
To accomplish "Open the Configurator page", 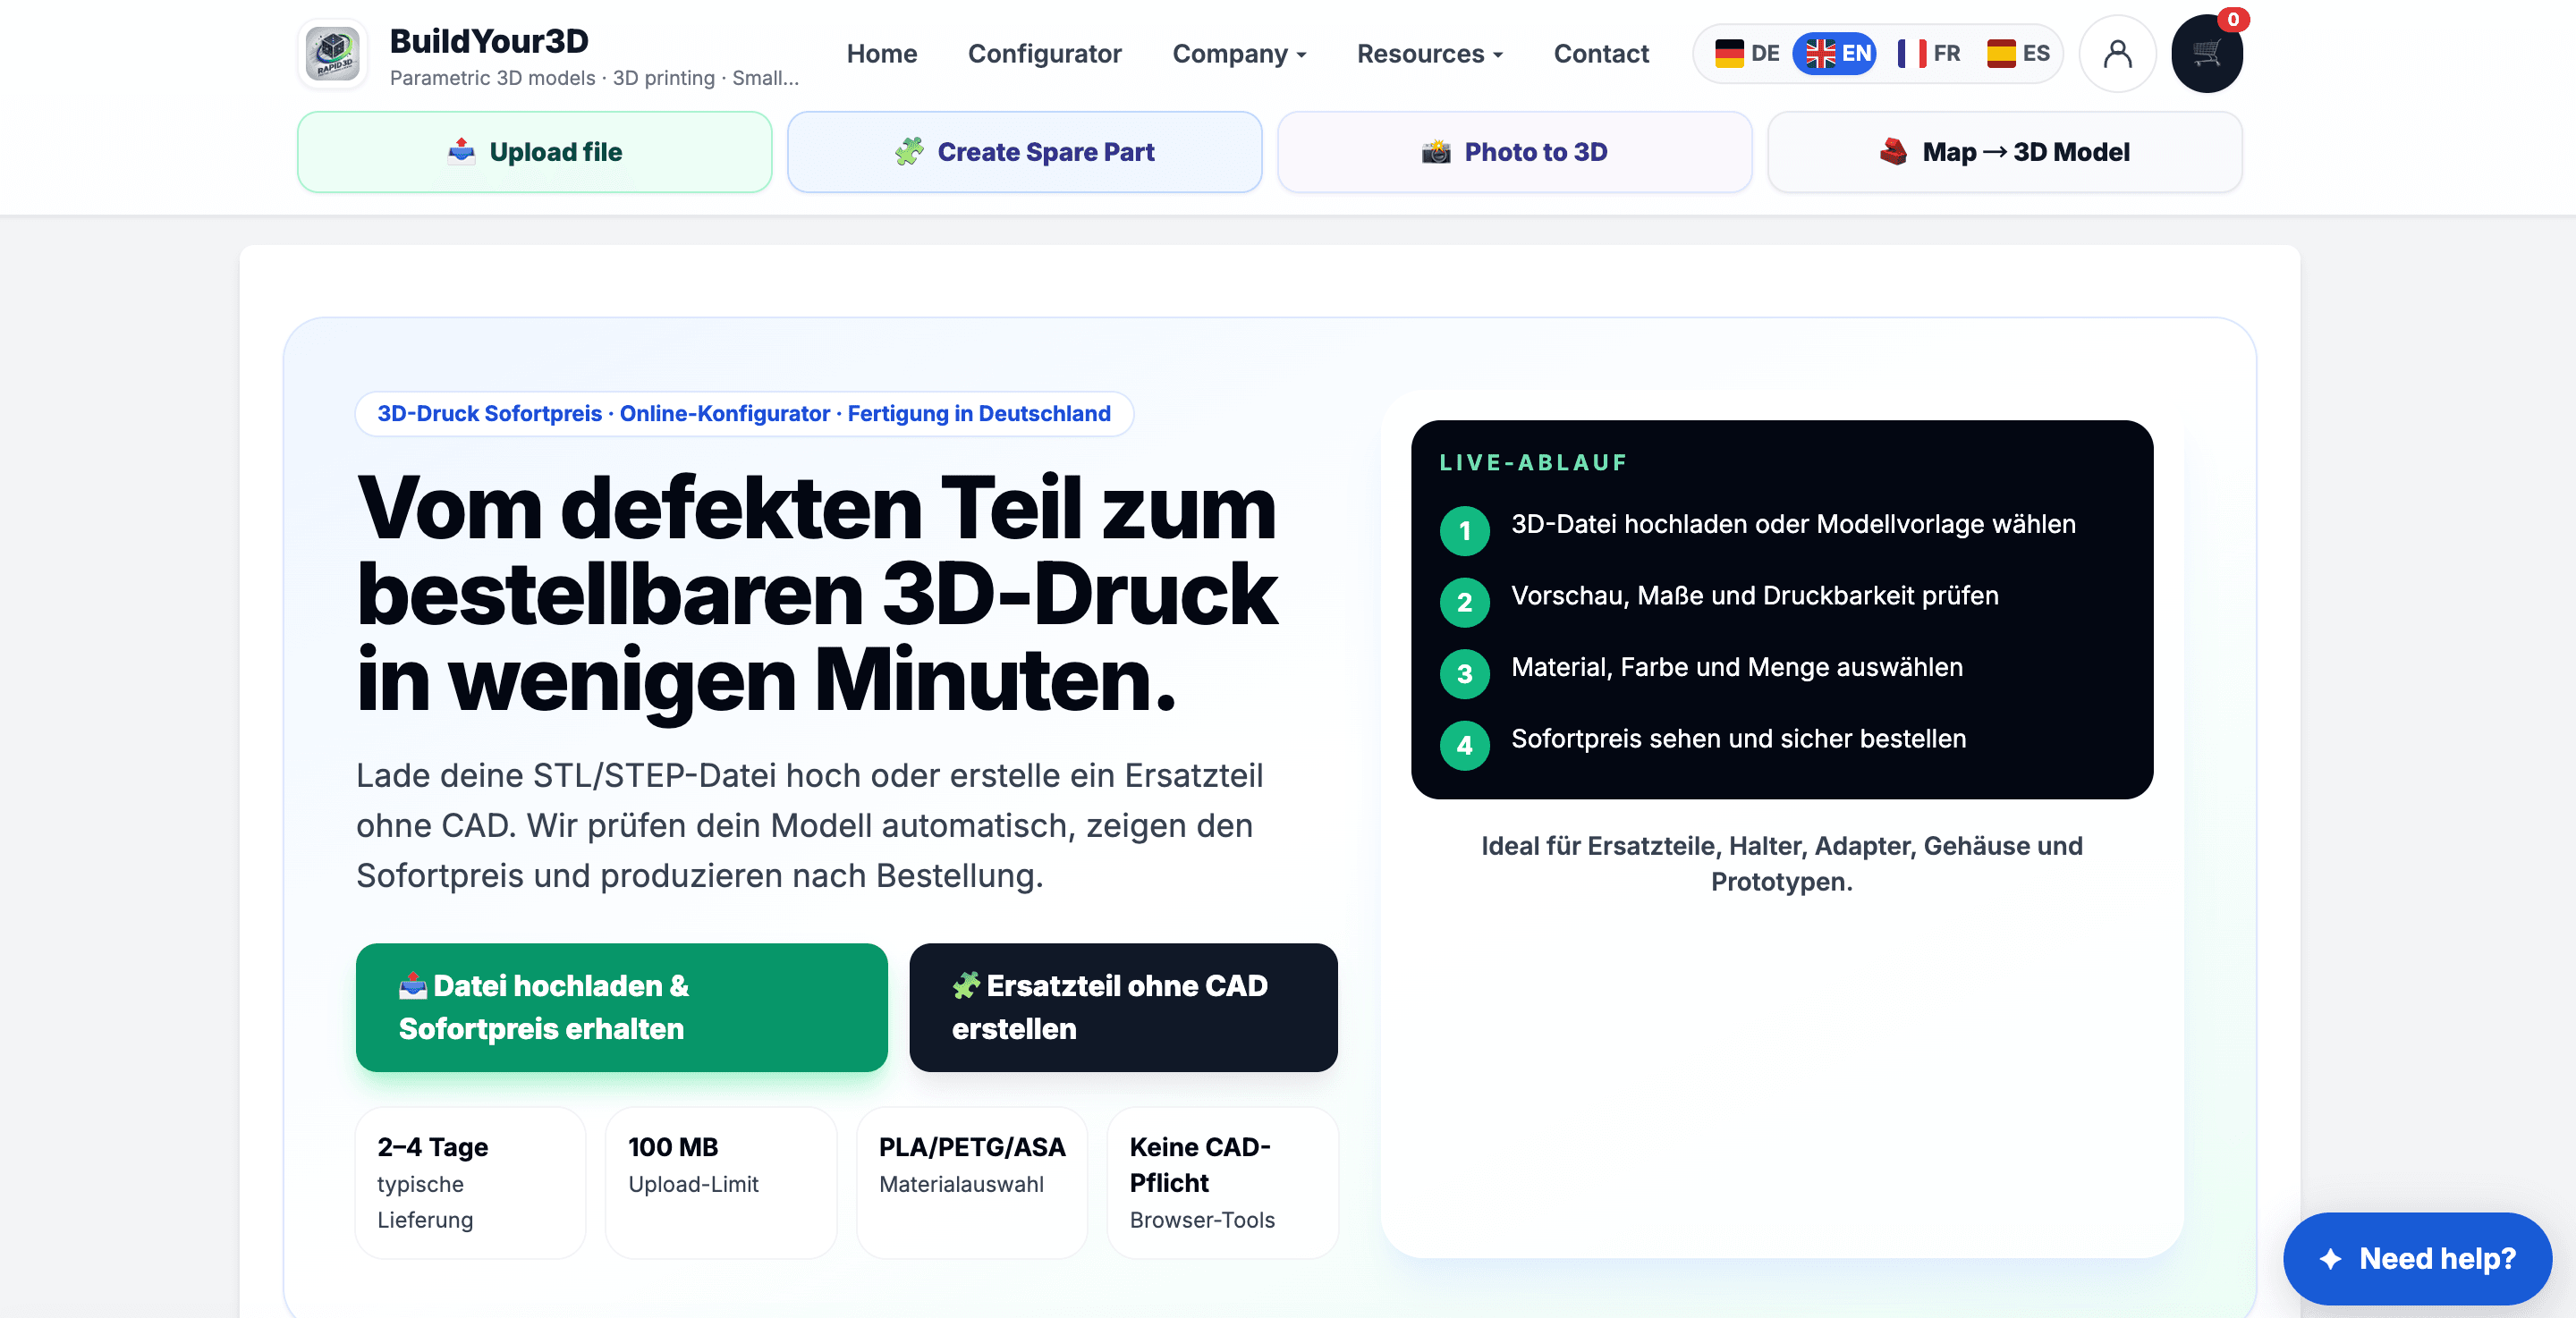I will click(1044, 54).
